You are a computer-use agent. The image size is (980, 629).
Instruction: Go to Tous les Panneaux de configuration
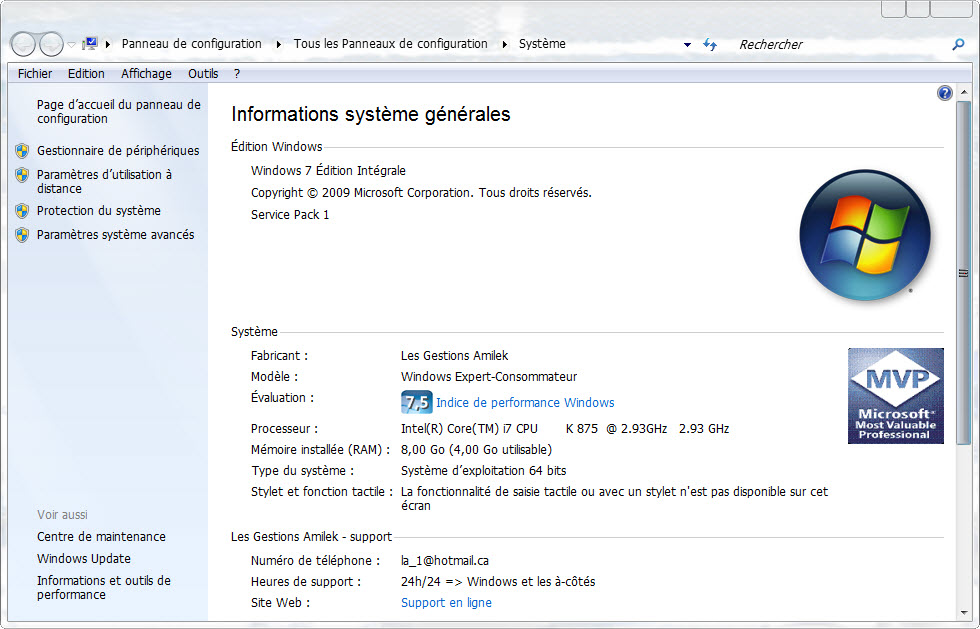coord(391,44)
